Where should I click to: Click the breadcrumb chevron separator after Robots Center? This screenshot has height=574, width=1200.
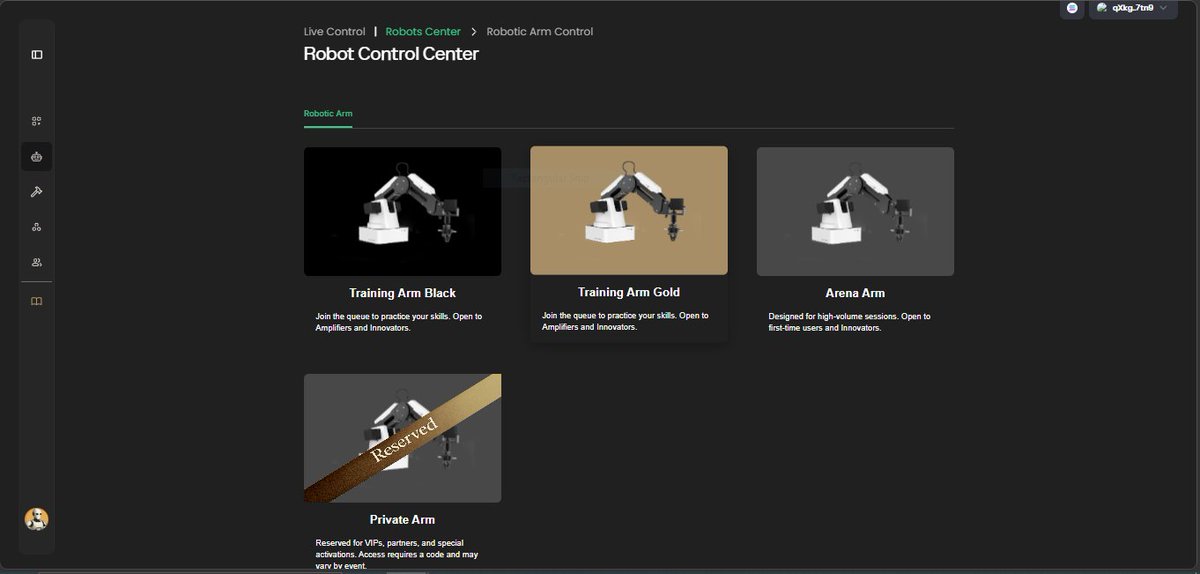(x=474, y=32)
